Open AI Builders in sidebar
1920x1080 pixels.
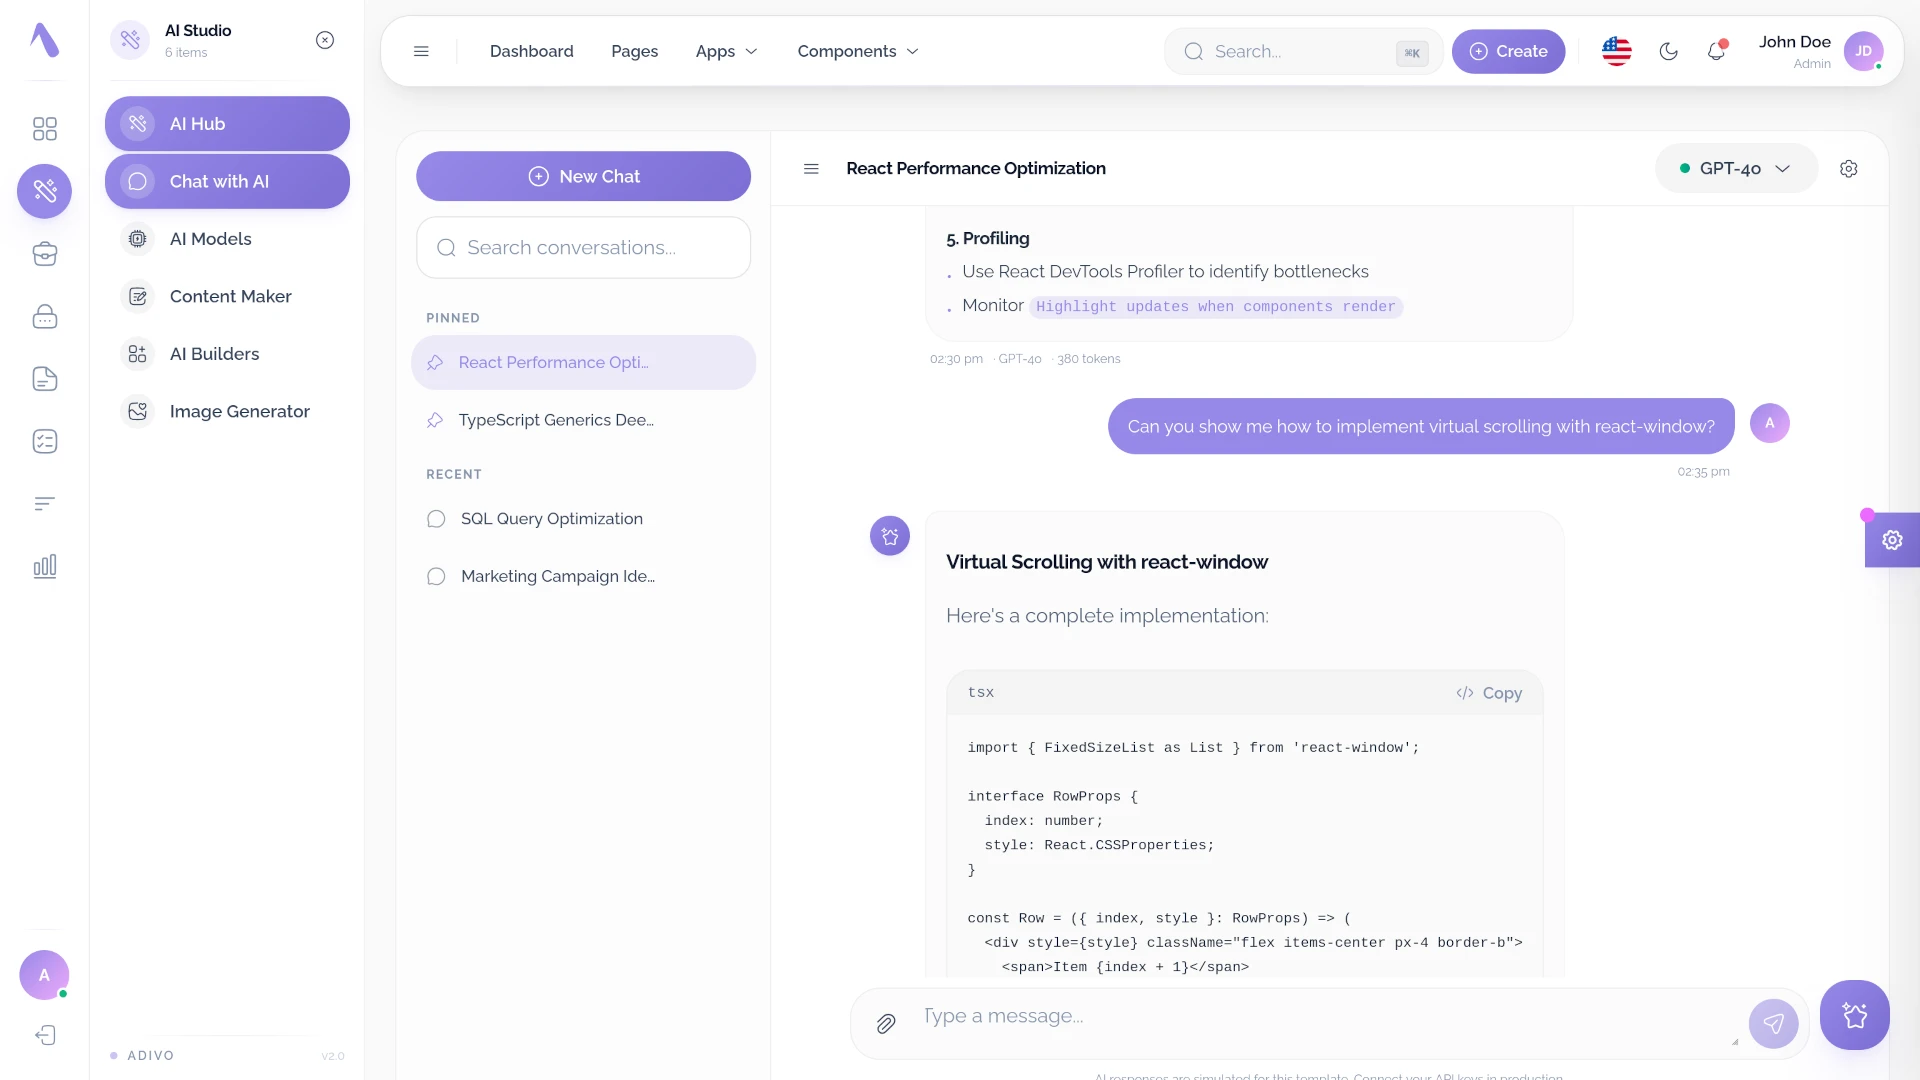(227, 354)
